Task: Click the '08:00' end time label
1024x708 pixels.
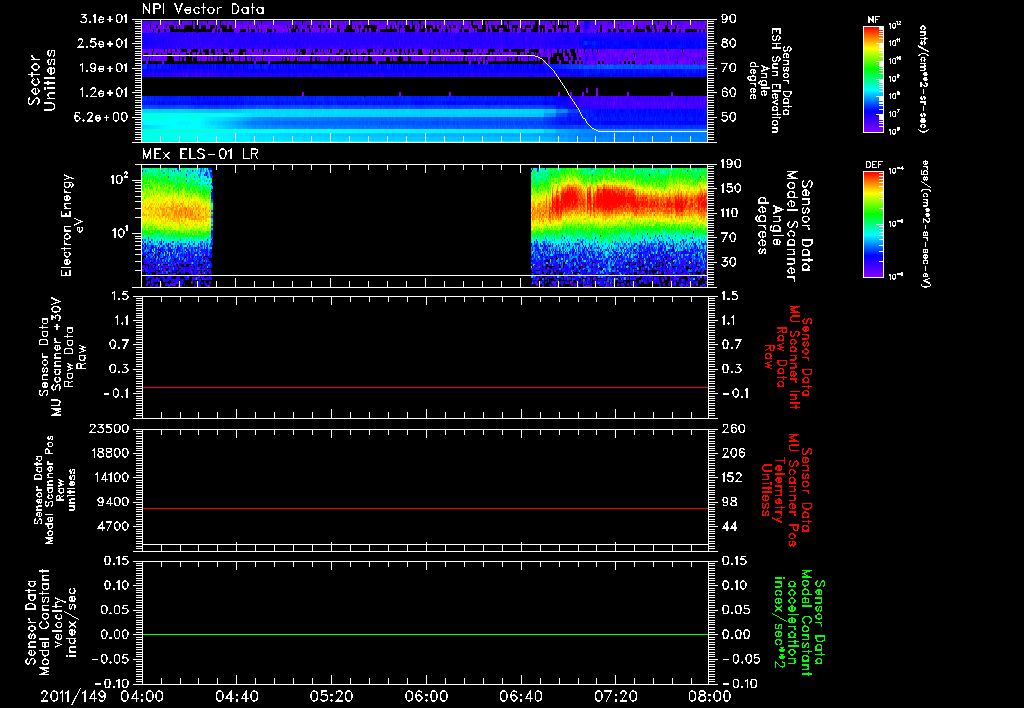Action: (x=710, y=696)
